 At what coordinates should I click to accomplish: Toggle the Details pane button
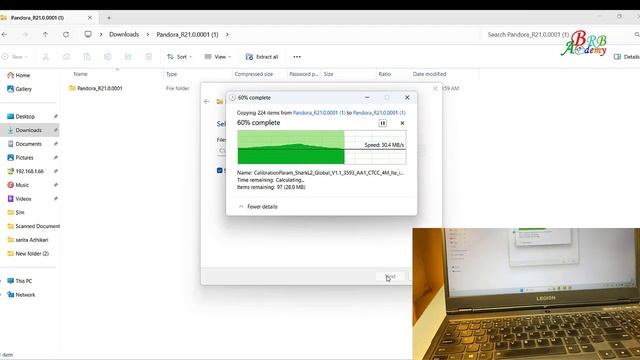pyautogui.click(x=627, y=57)
